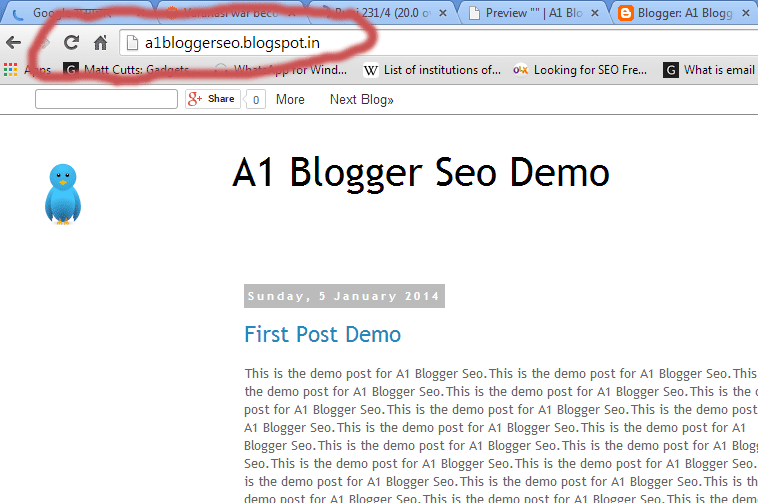Go to the browser Home page icon

pos(100,43)
